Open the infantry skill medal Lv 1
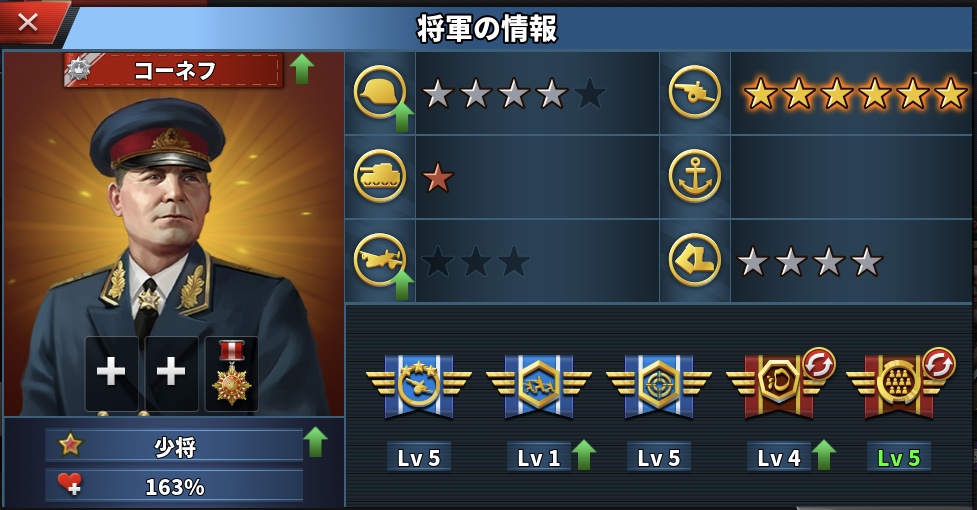This screenshot has height=510, width=977. (538, 385)
